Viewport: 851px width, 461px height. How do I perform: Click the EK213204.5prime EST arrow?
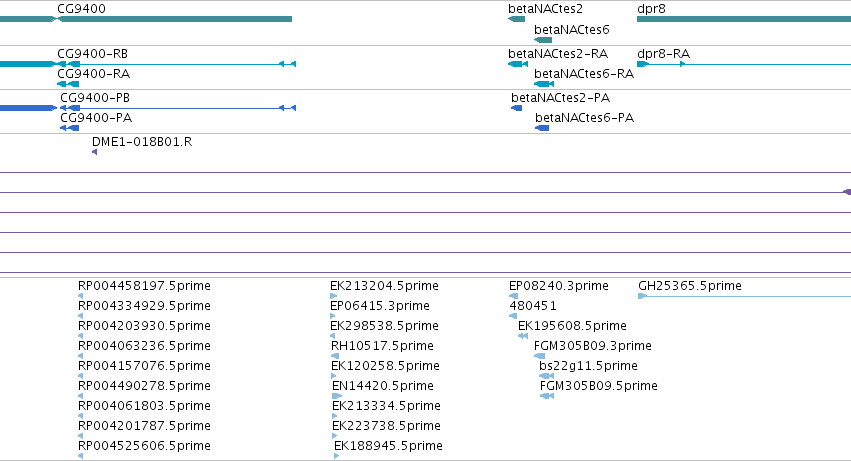pyautogui.click(x=333, y=296)
